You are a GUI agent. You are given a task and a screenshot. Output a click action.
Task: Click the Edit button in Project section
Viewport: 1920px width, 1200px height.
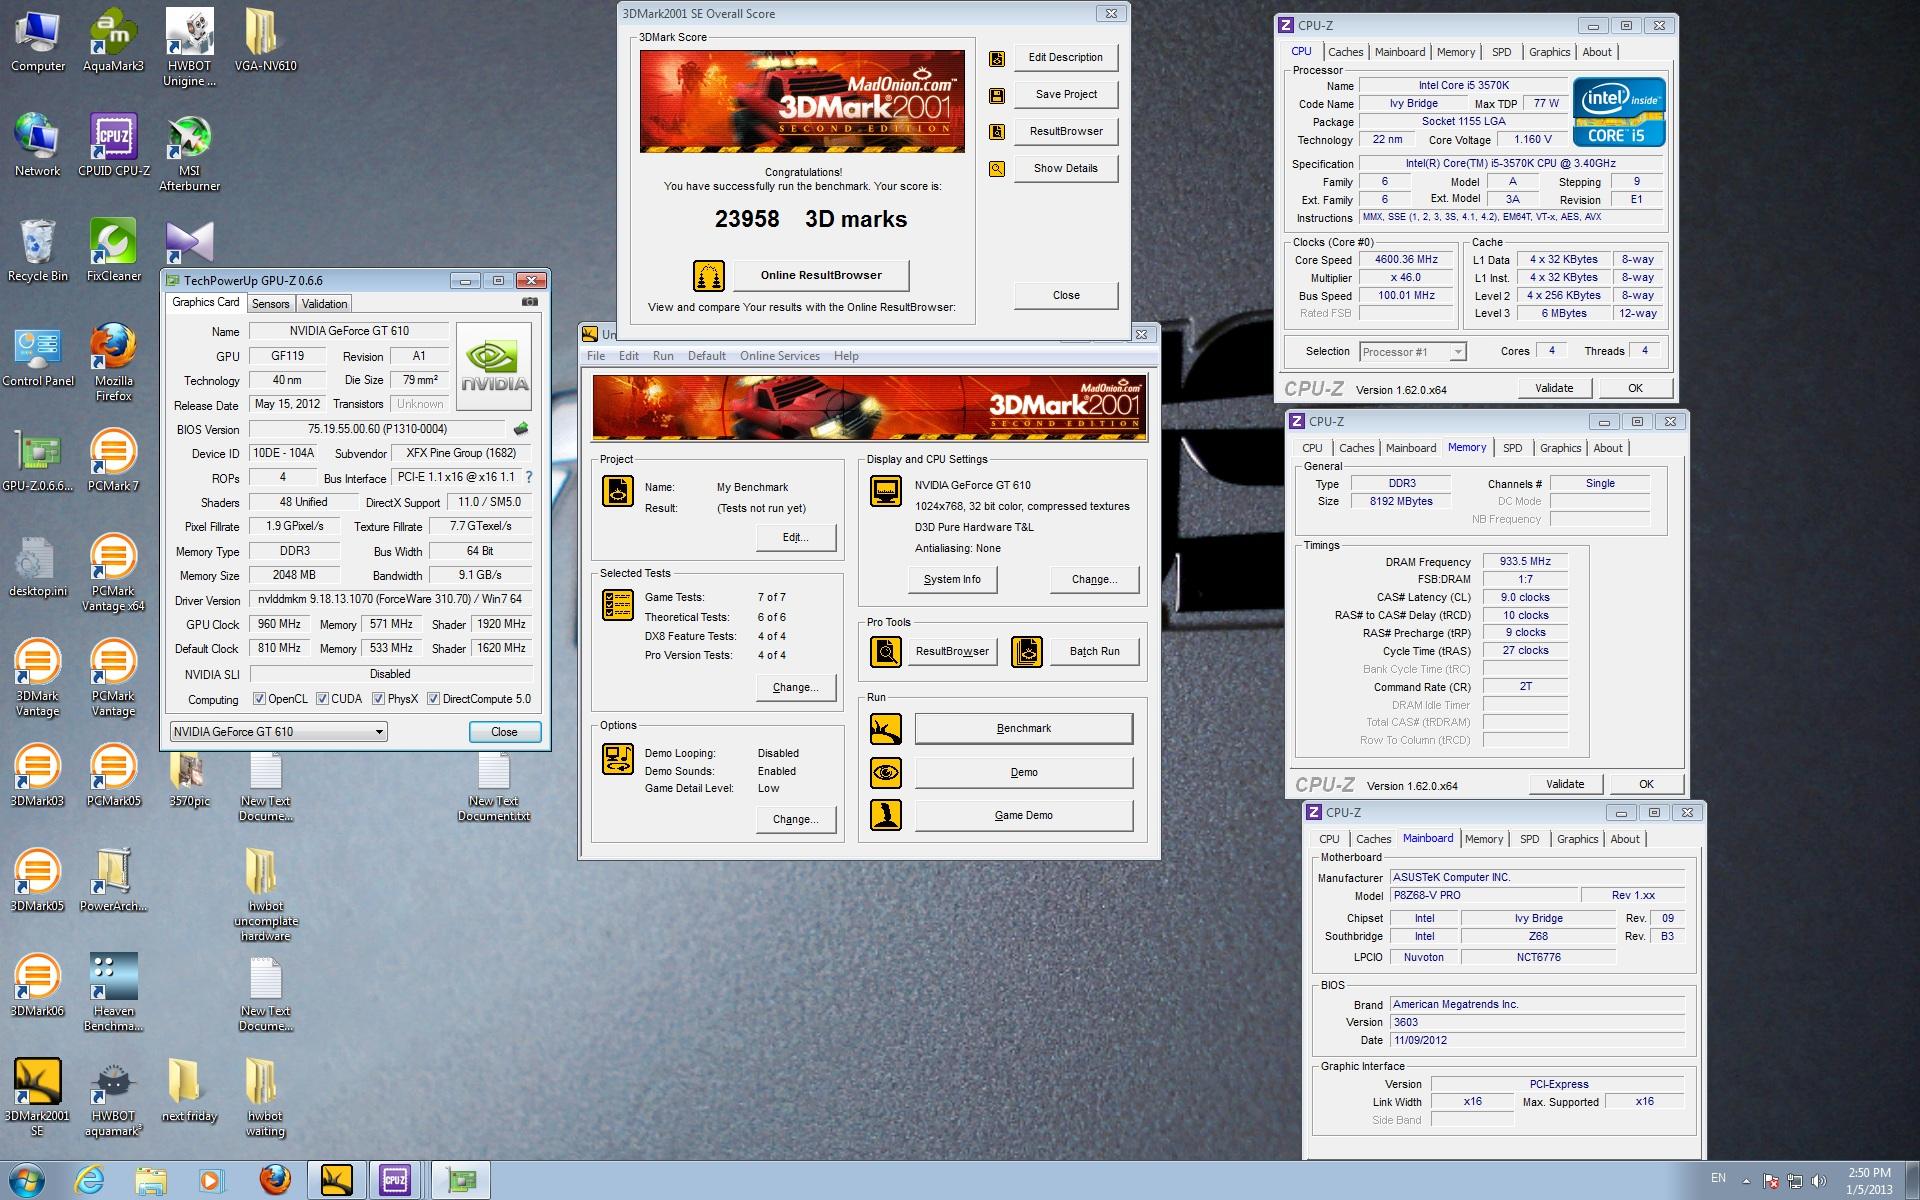[795, 537]
